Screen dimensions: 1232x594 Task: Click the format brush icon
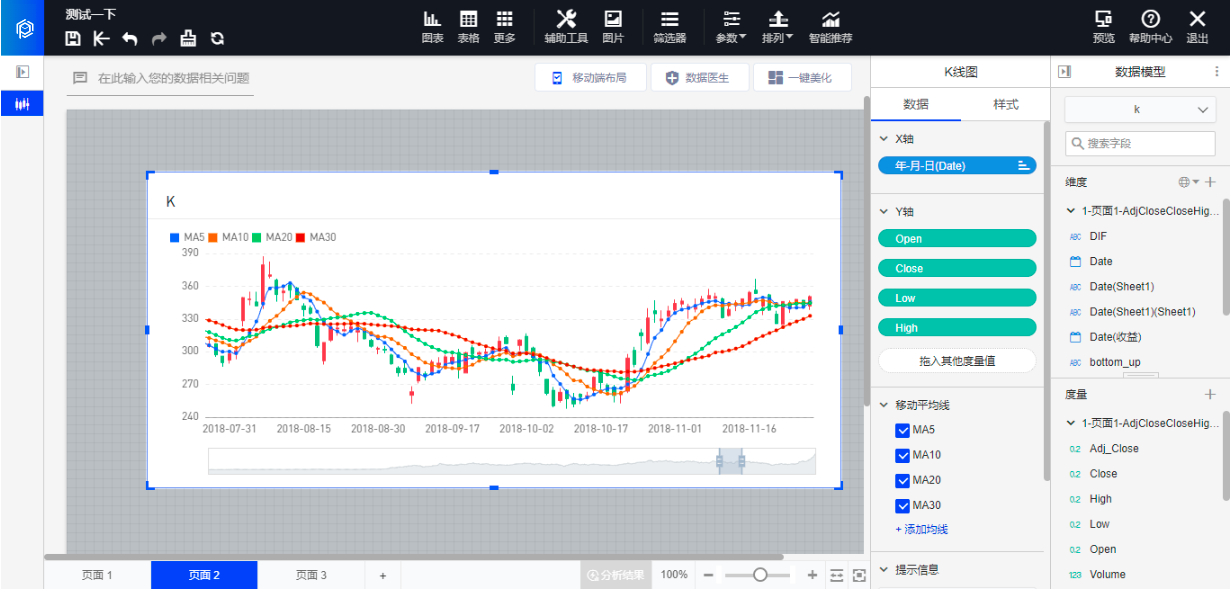click(188, 38)
